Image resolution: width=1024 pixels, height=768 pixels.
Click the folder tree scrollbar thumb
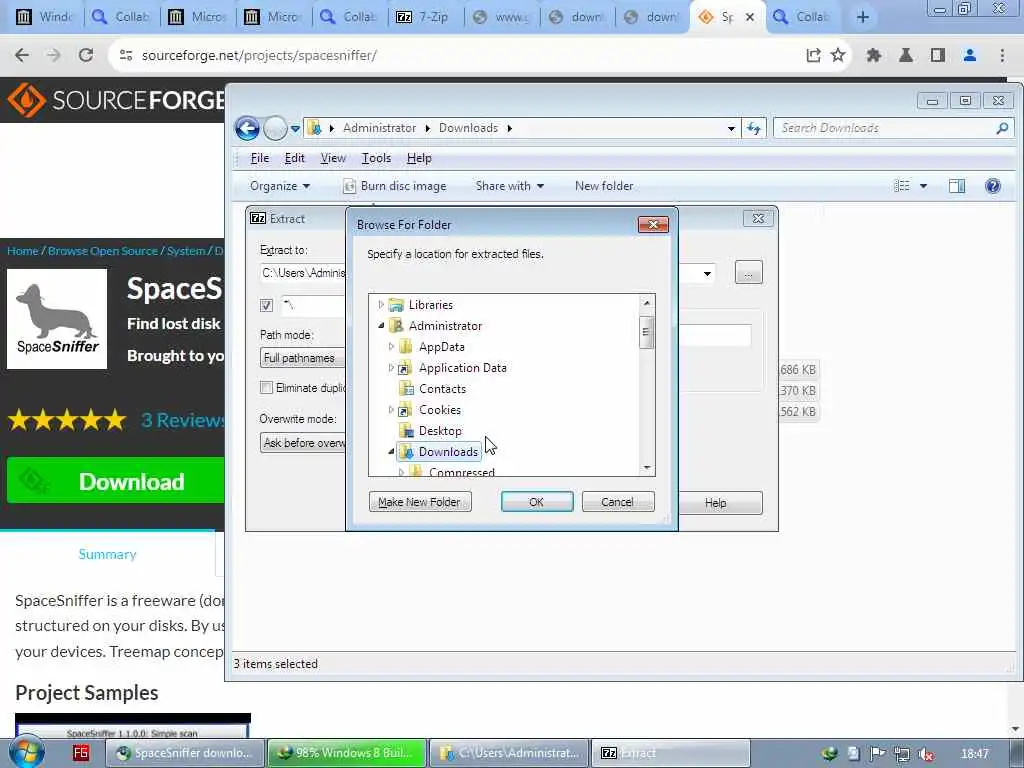click(x=646, y=332)
